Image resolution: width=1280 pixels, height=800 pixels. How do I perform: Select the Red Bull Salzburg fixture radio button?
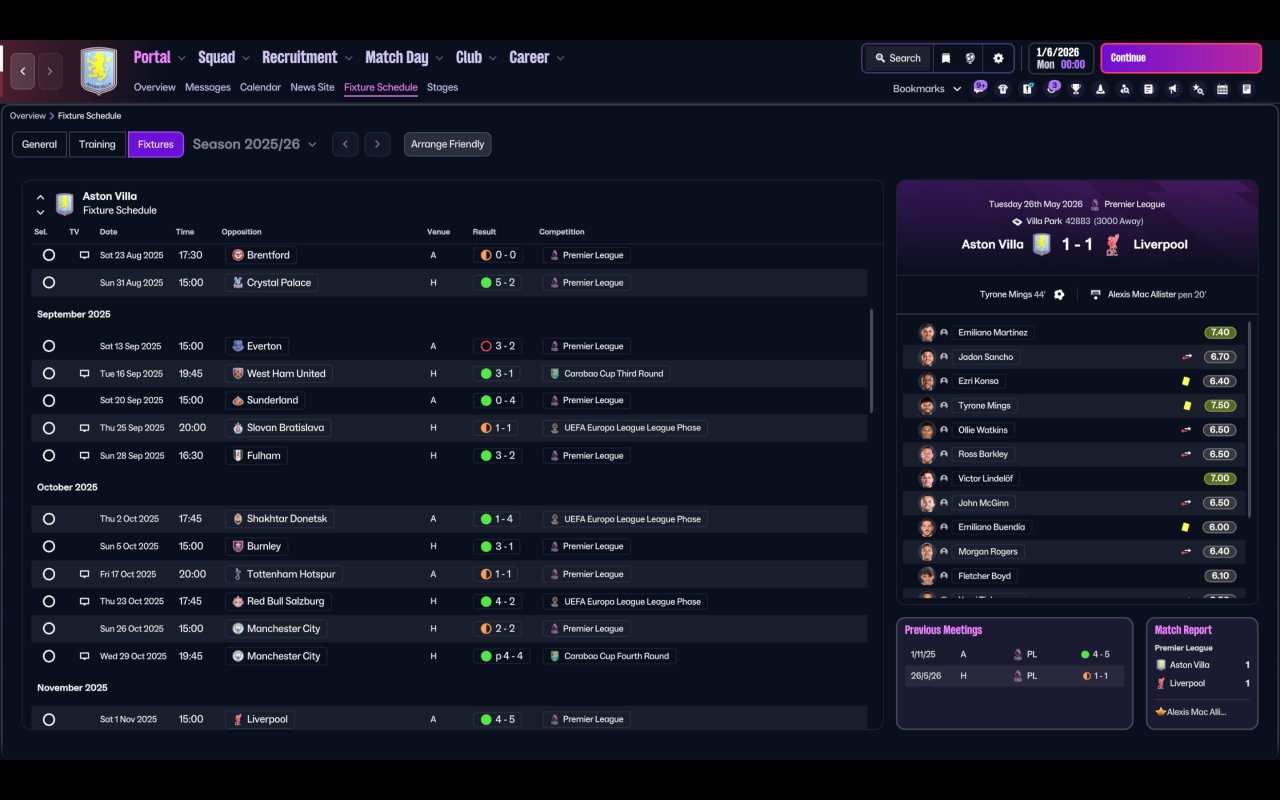[x=49, y=601]
